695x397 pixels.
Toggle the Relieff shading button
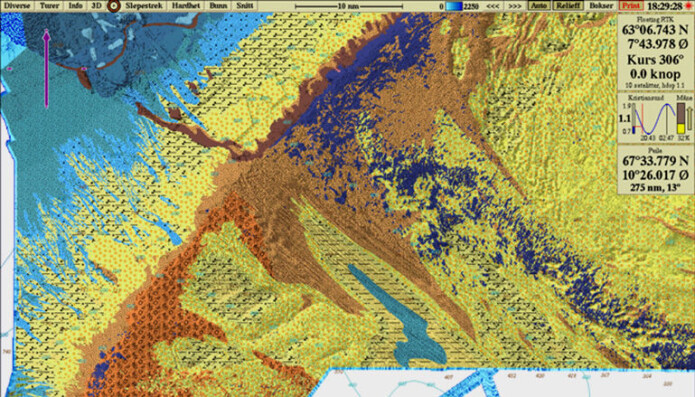point(568,6)
